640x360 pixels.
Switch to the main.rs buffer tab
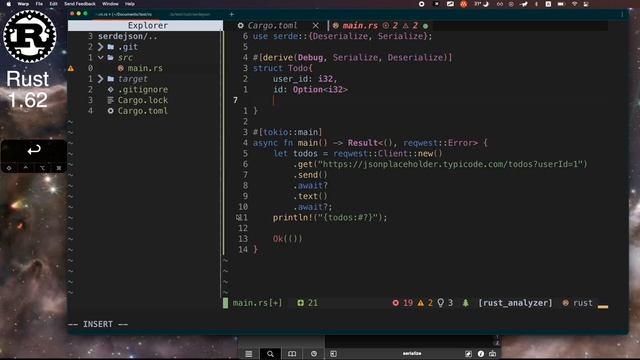360,26
